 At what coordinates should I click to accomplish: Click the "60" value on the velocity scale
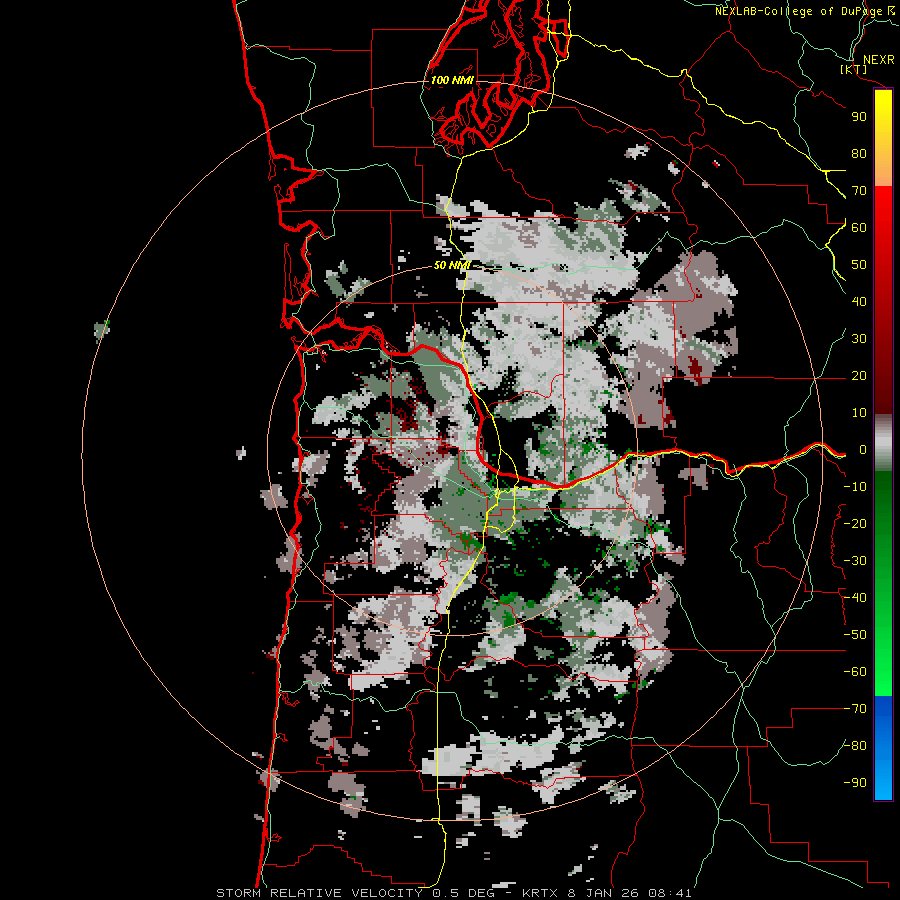click(859, 227)
